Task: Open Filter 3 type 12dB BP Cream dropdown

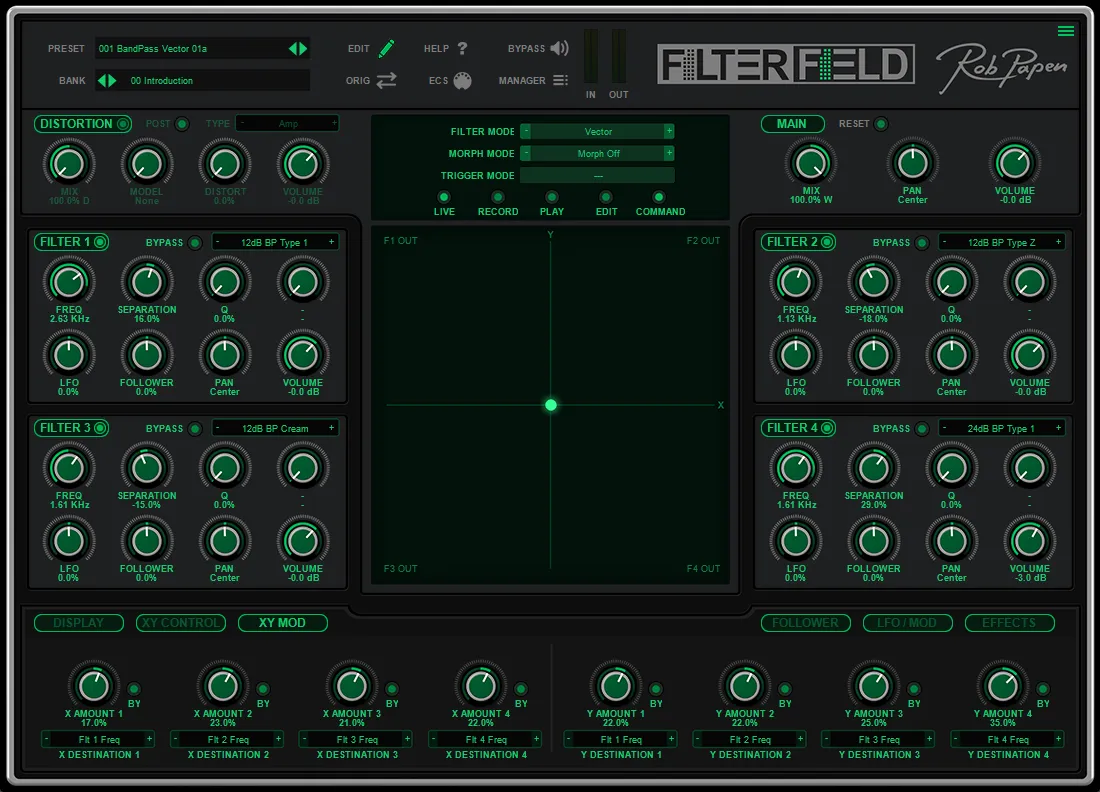Action: tap(274, 428)
